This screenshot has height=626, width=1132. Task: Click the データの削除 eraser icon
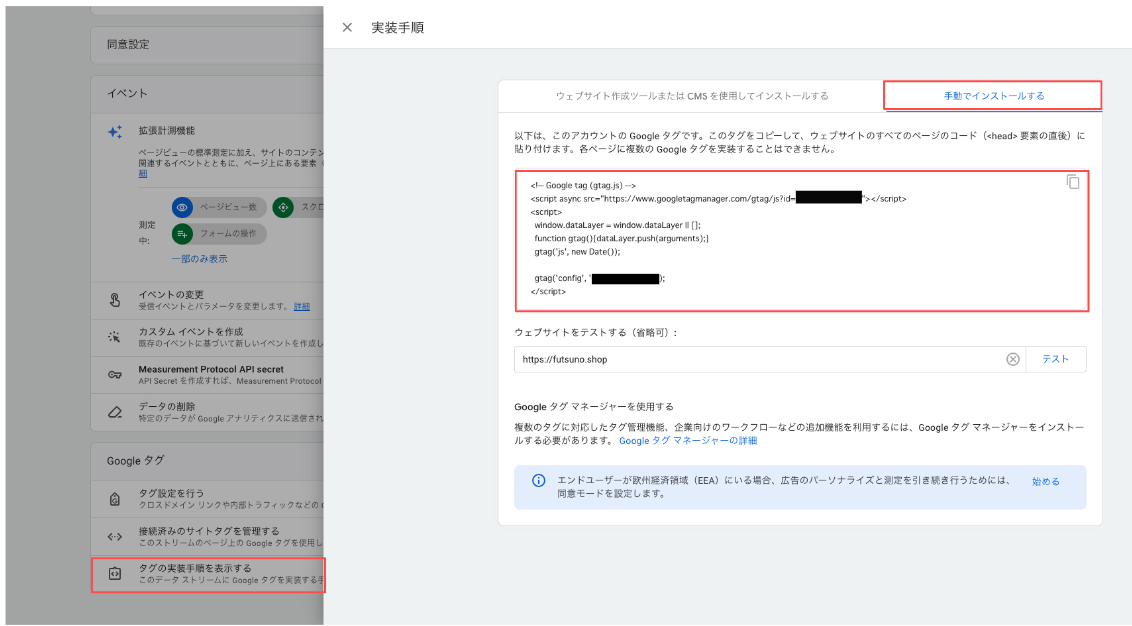point(115,412)
